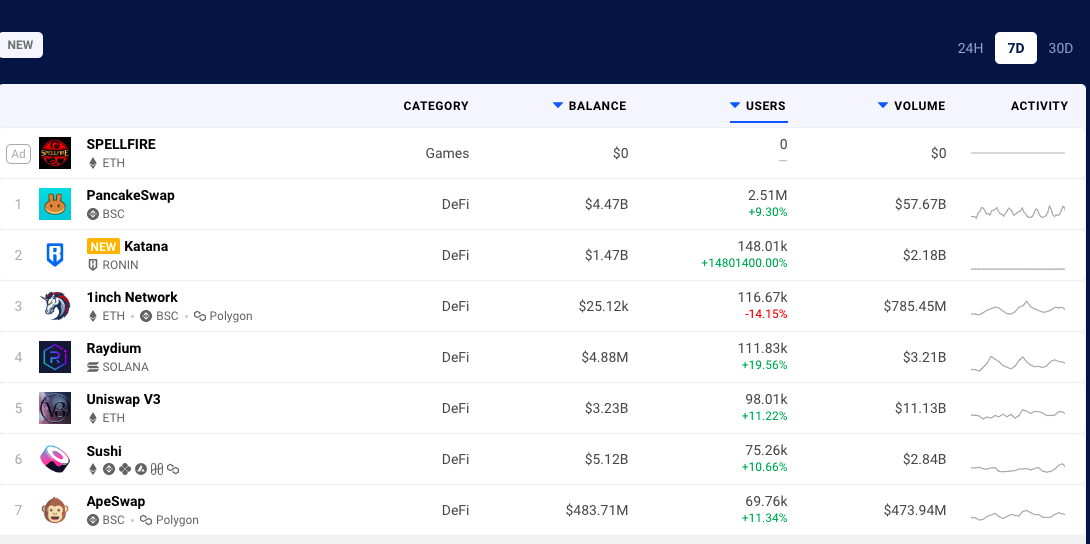Click the PancakeSwap activity sparkline
The image size is (1090, 544).
point(1018,211)
